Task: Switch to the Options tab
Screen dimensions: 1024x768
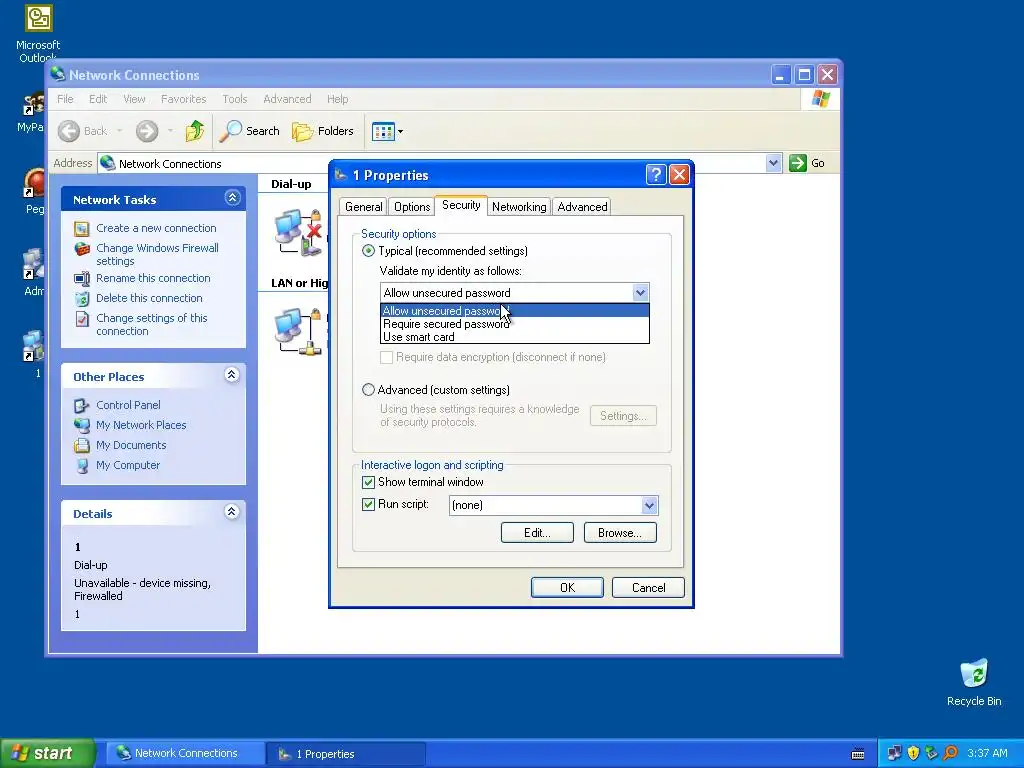Action: click(x=412, y=207)
